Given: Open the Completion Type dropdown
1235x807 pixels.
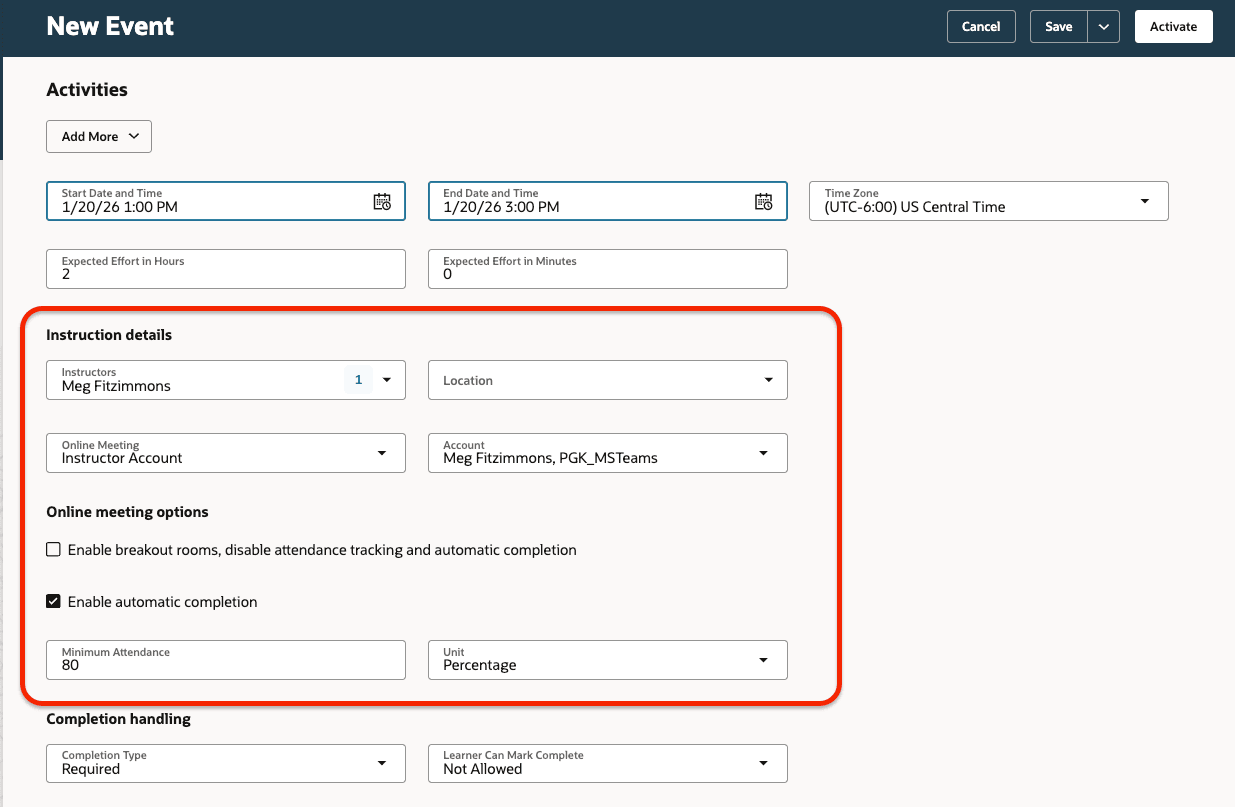Looking at the screenshot, I should pyautogui.click(x=381, y=763).
